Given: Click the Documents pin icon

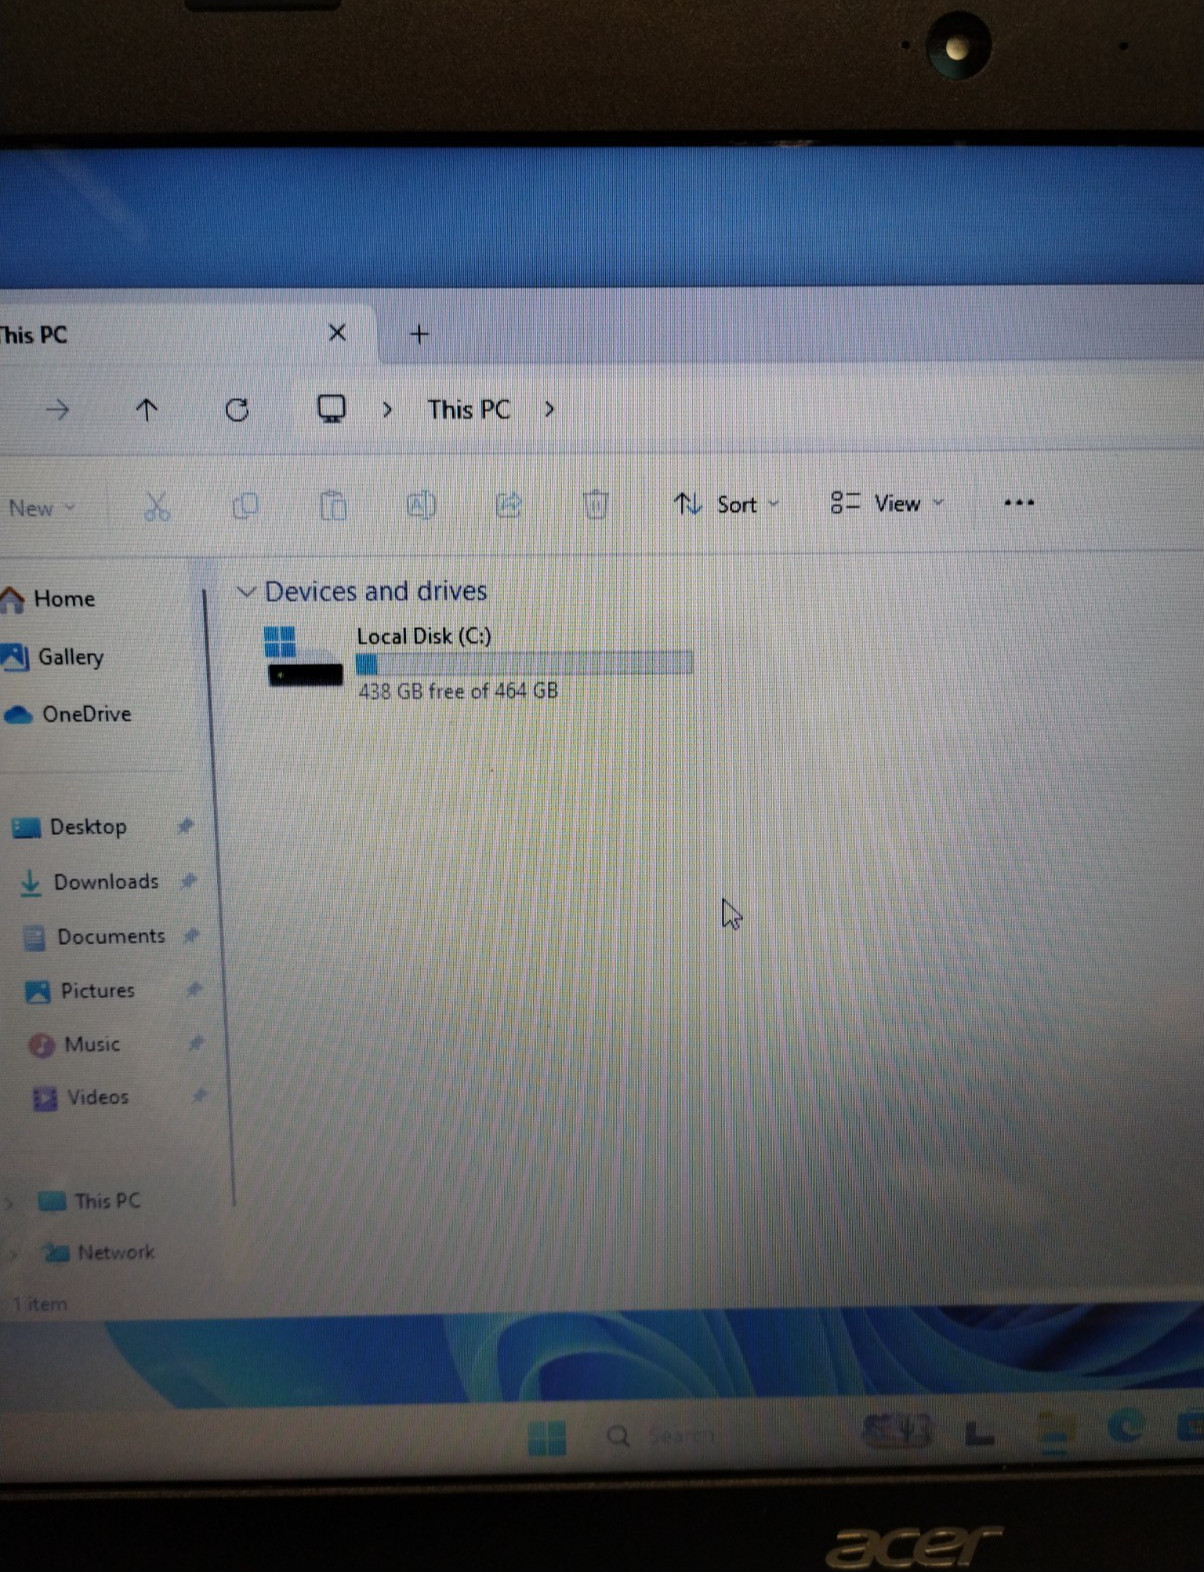Looking at the screenshot, I should pyautogui.click(x=192, y=936).
